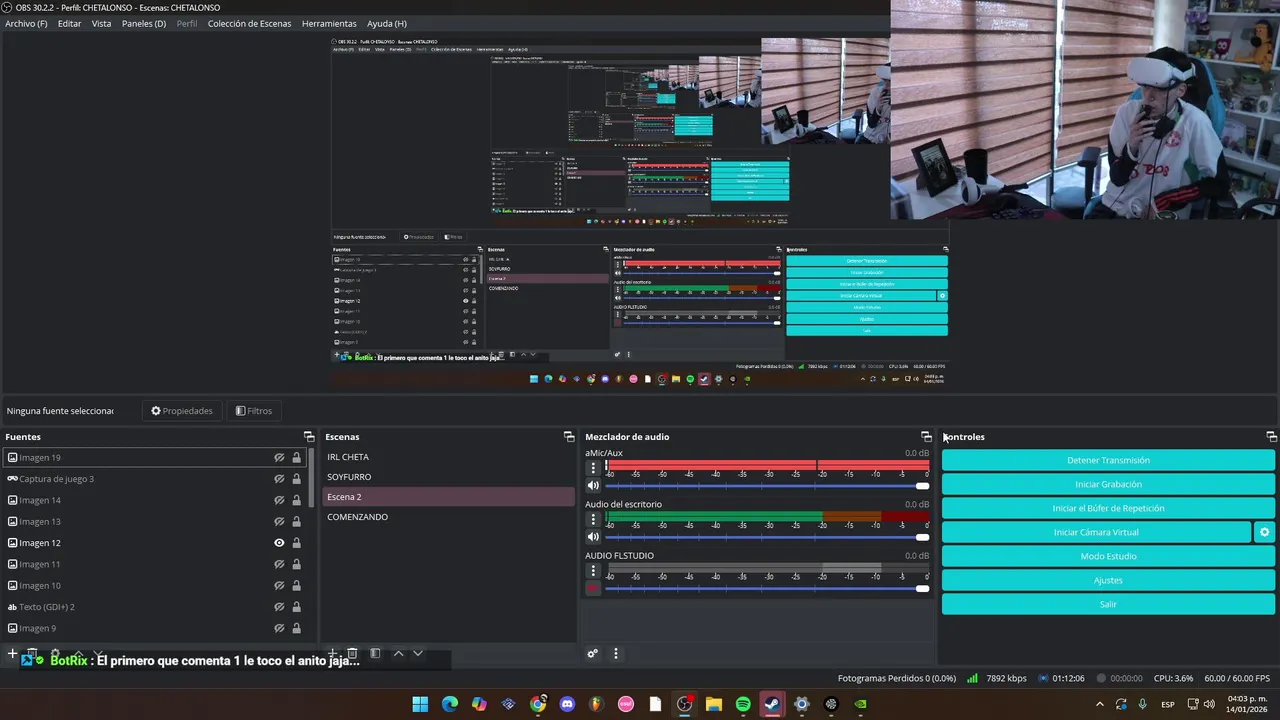The image size is (1280, 720).
Task: Open source Propiedades button
Action: tap(182, 411)
